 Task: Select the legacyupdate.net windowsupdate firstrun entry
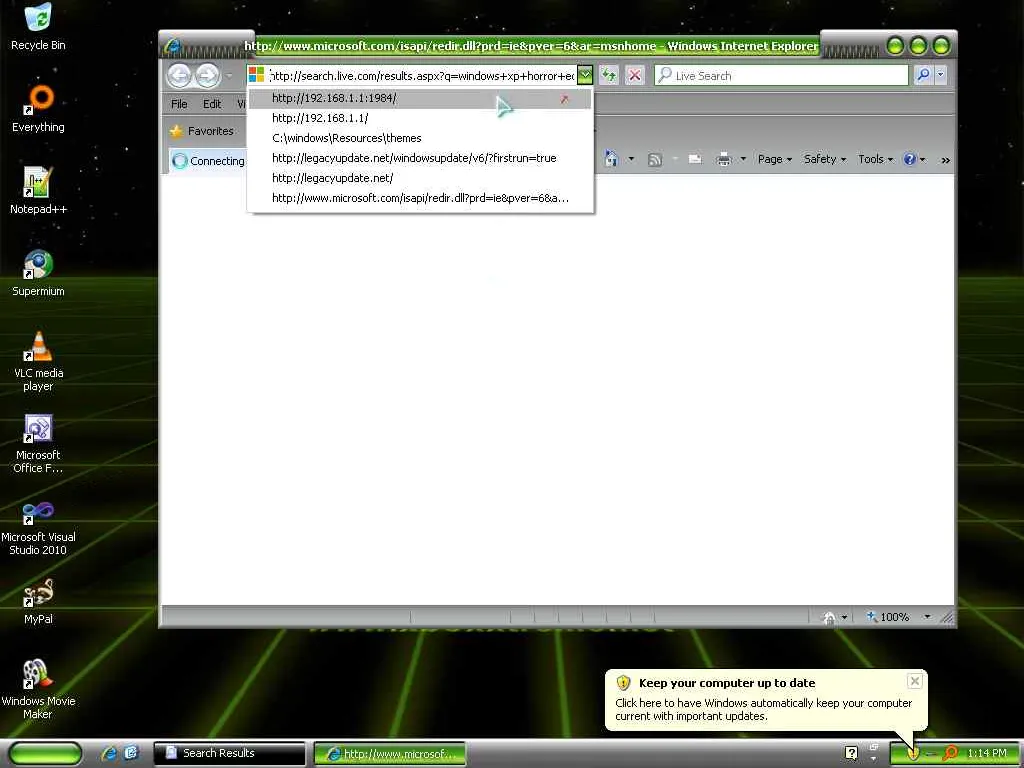click(419, 158)
